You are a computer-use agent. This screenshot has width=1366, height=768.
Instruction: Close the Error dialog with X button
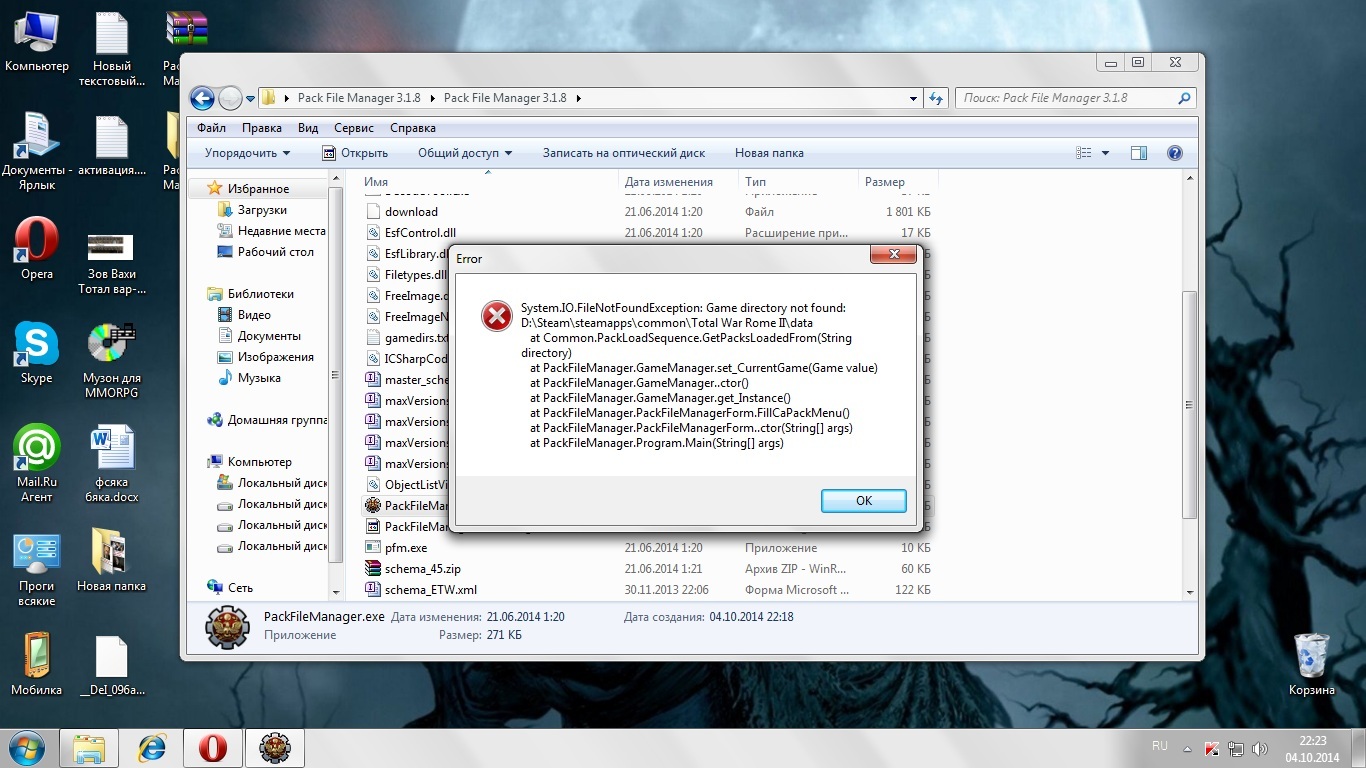(893, 255)
